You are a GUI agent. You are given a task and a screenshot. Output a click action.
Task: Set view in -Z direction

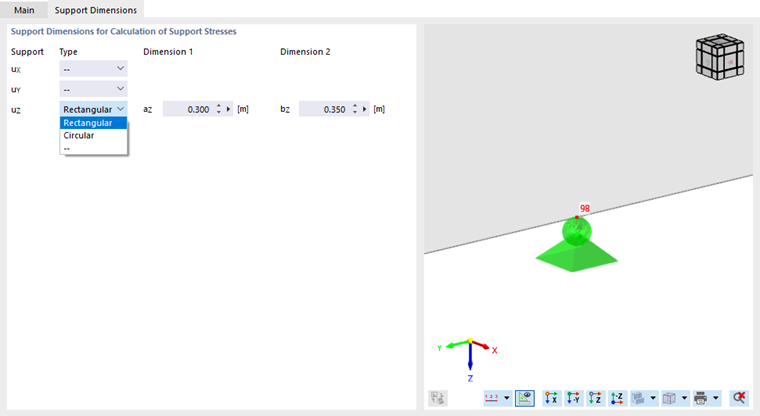617,398
